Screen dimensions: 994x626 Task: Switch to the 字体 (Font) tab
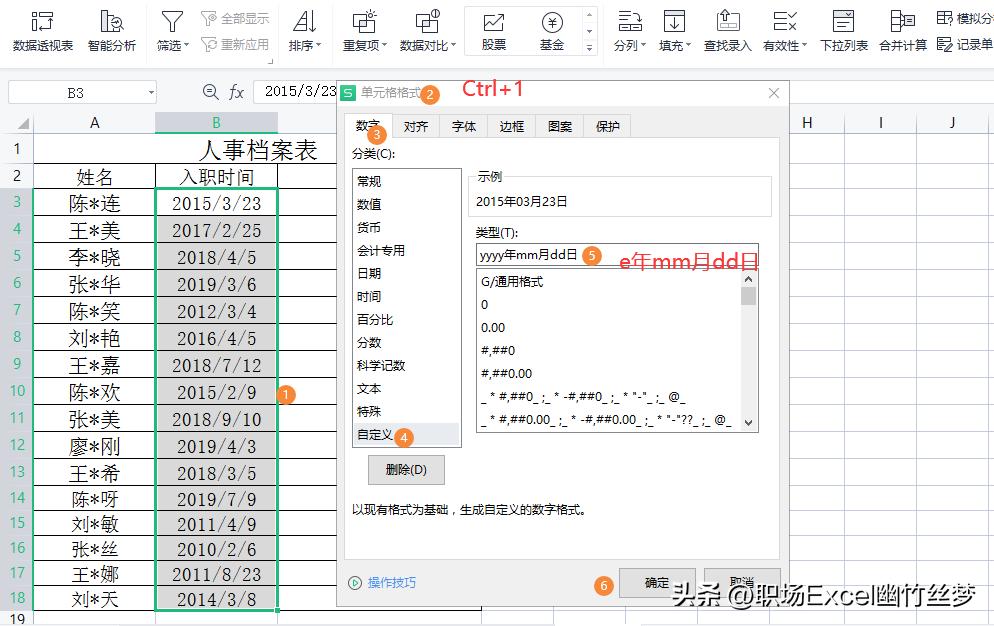coord(463,126)
